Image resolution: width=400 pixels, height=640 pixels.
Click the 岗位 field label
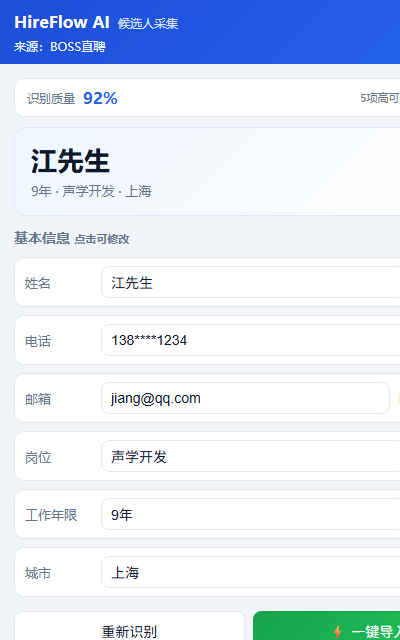point(38,458)
